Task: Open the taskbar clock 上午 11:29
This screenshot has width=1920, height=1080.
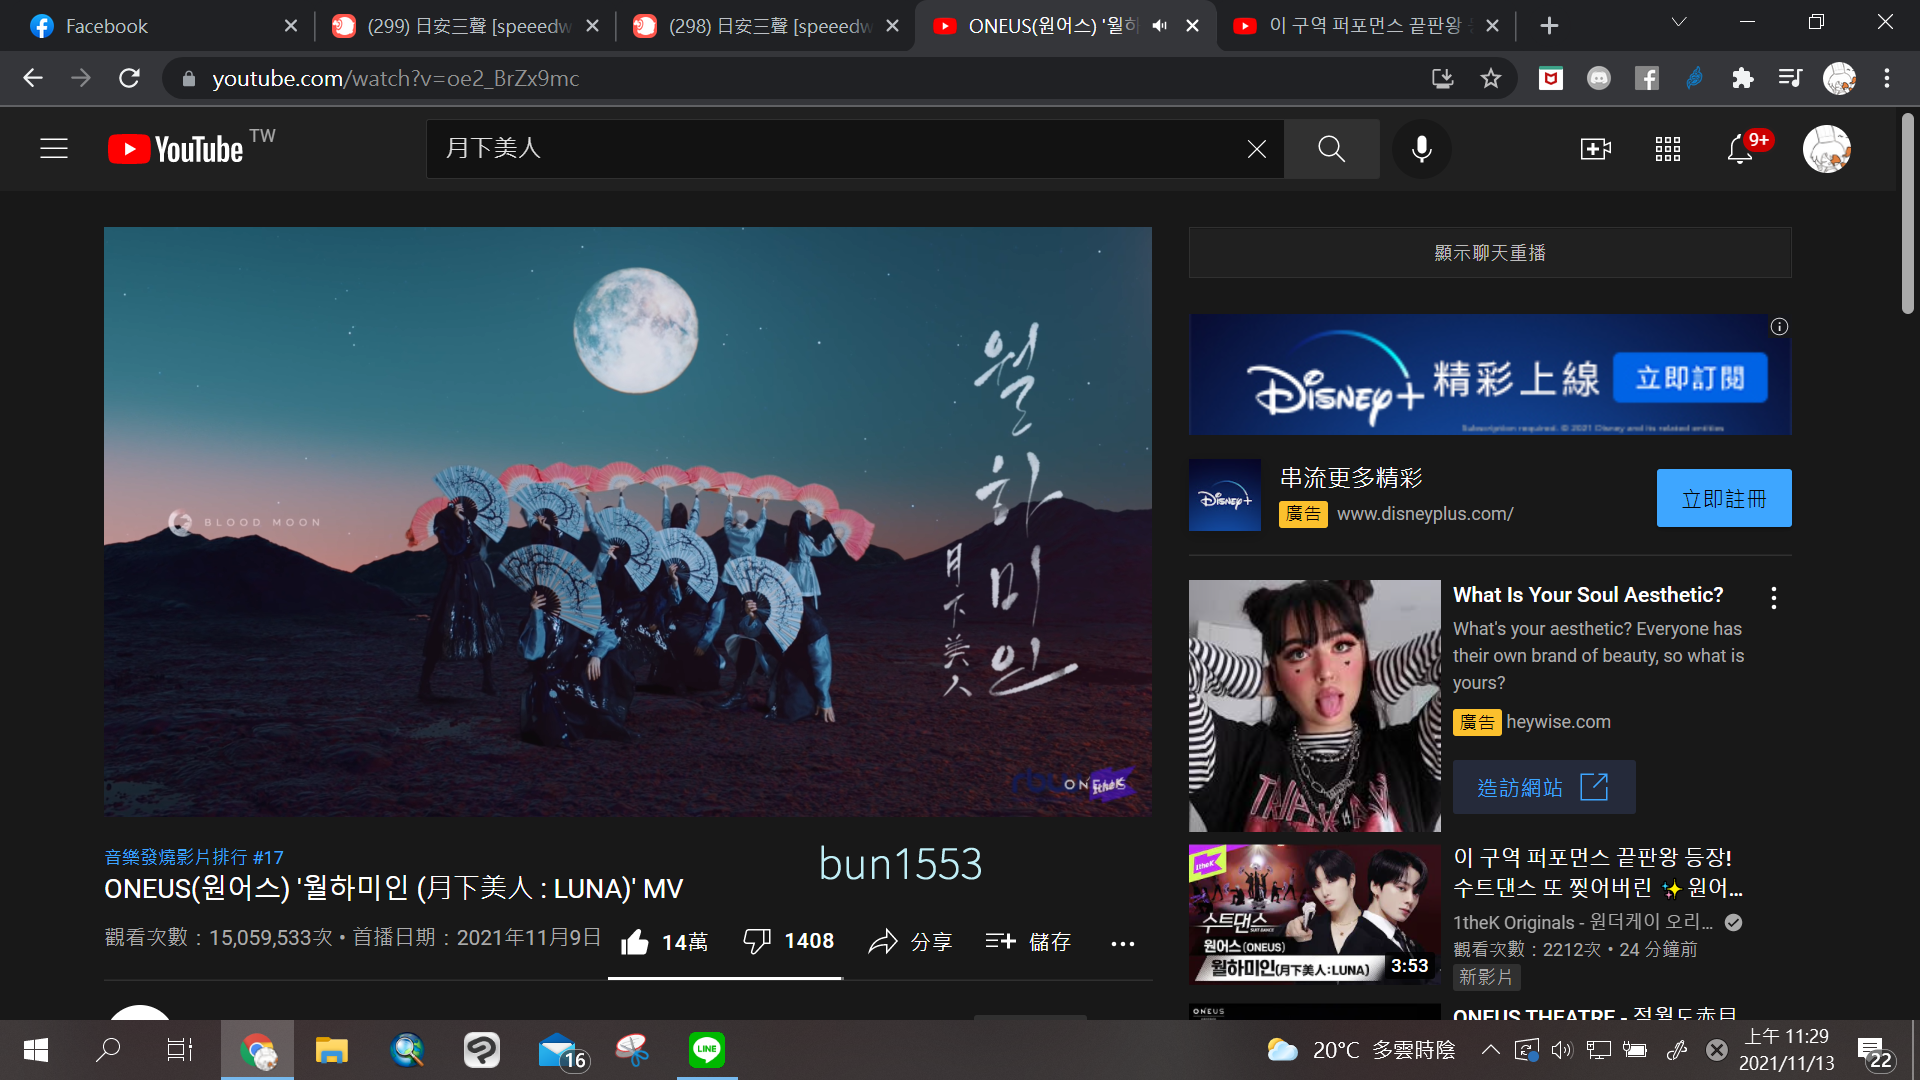Action: tap(1787, 1050)
